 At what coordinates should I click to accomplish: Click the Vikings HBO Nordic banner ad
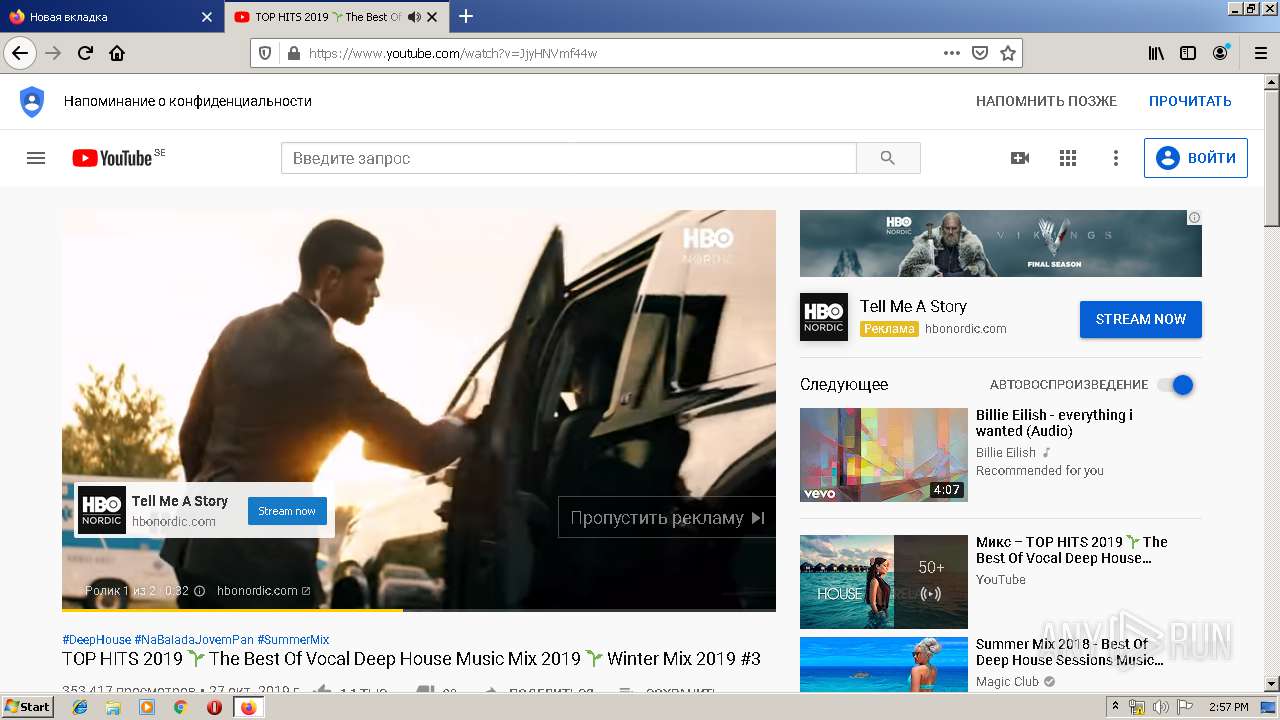point(1001,243)
